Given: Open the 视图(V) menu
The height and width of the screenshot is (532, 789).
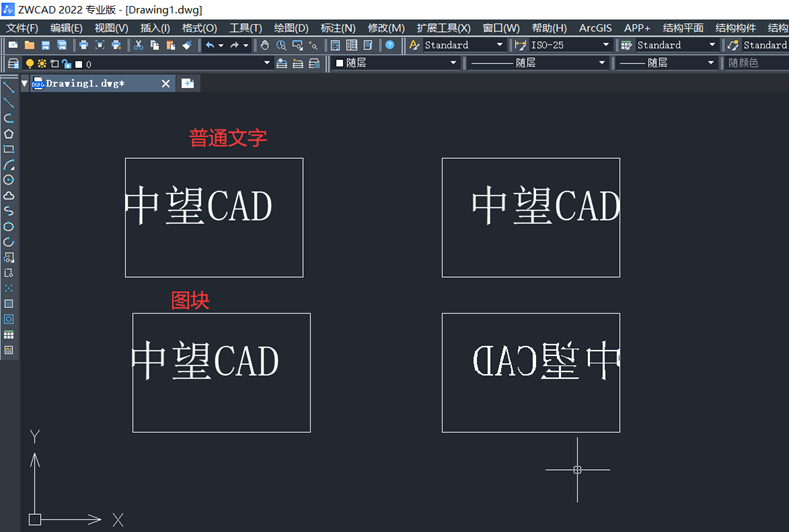Looking at the screenshot, I should (111, 28).
